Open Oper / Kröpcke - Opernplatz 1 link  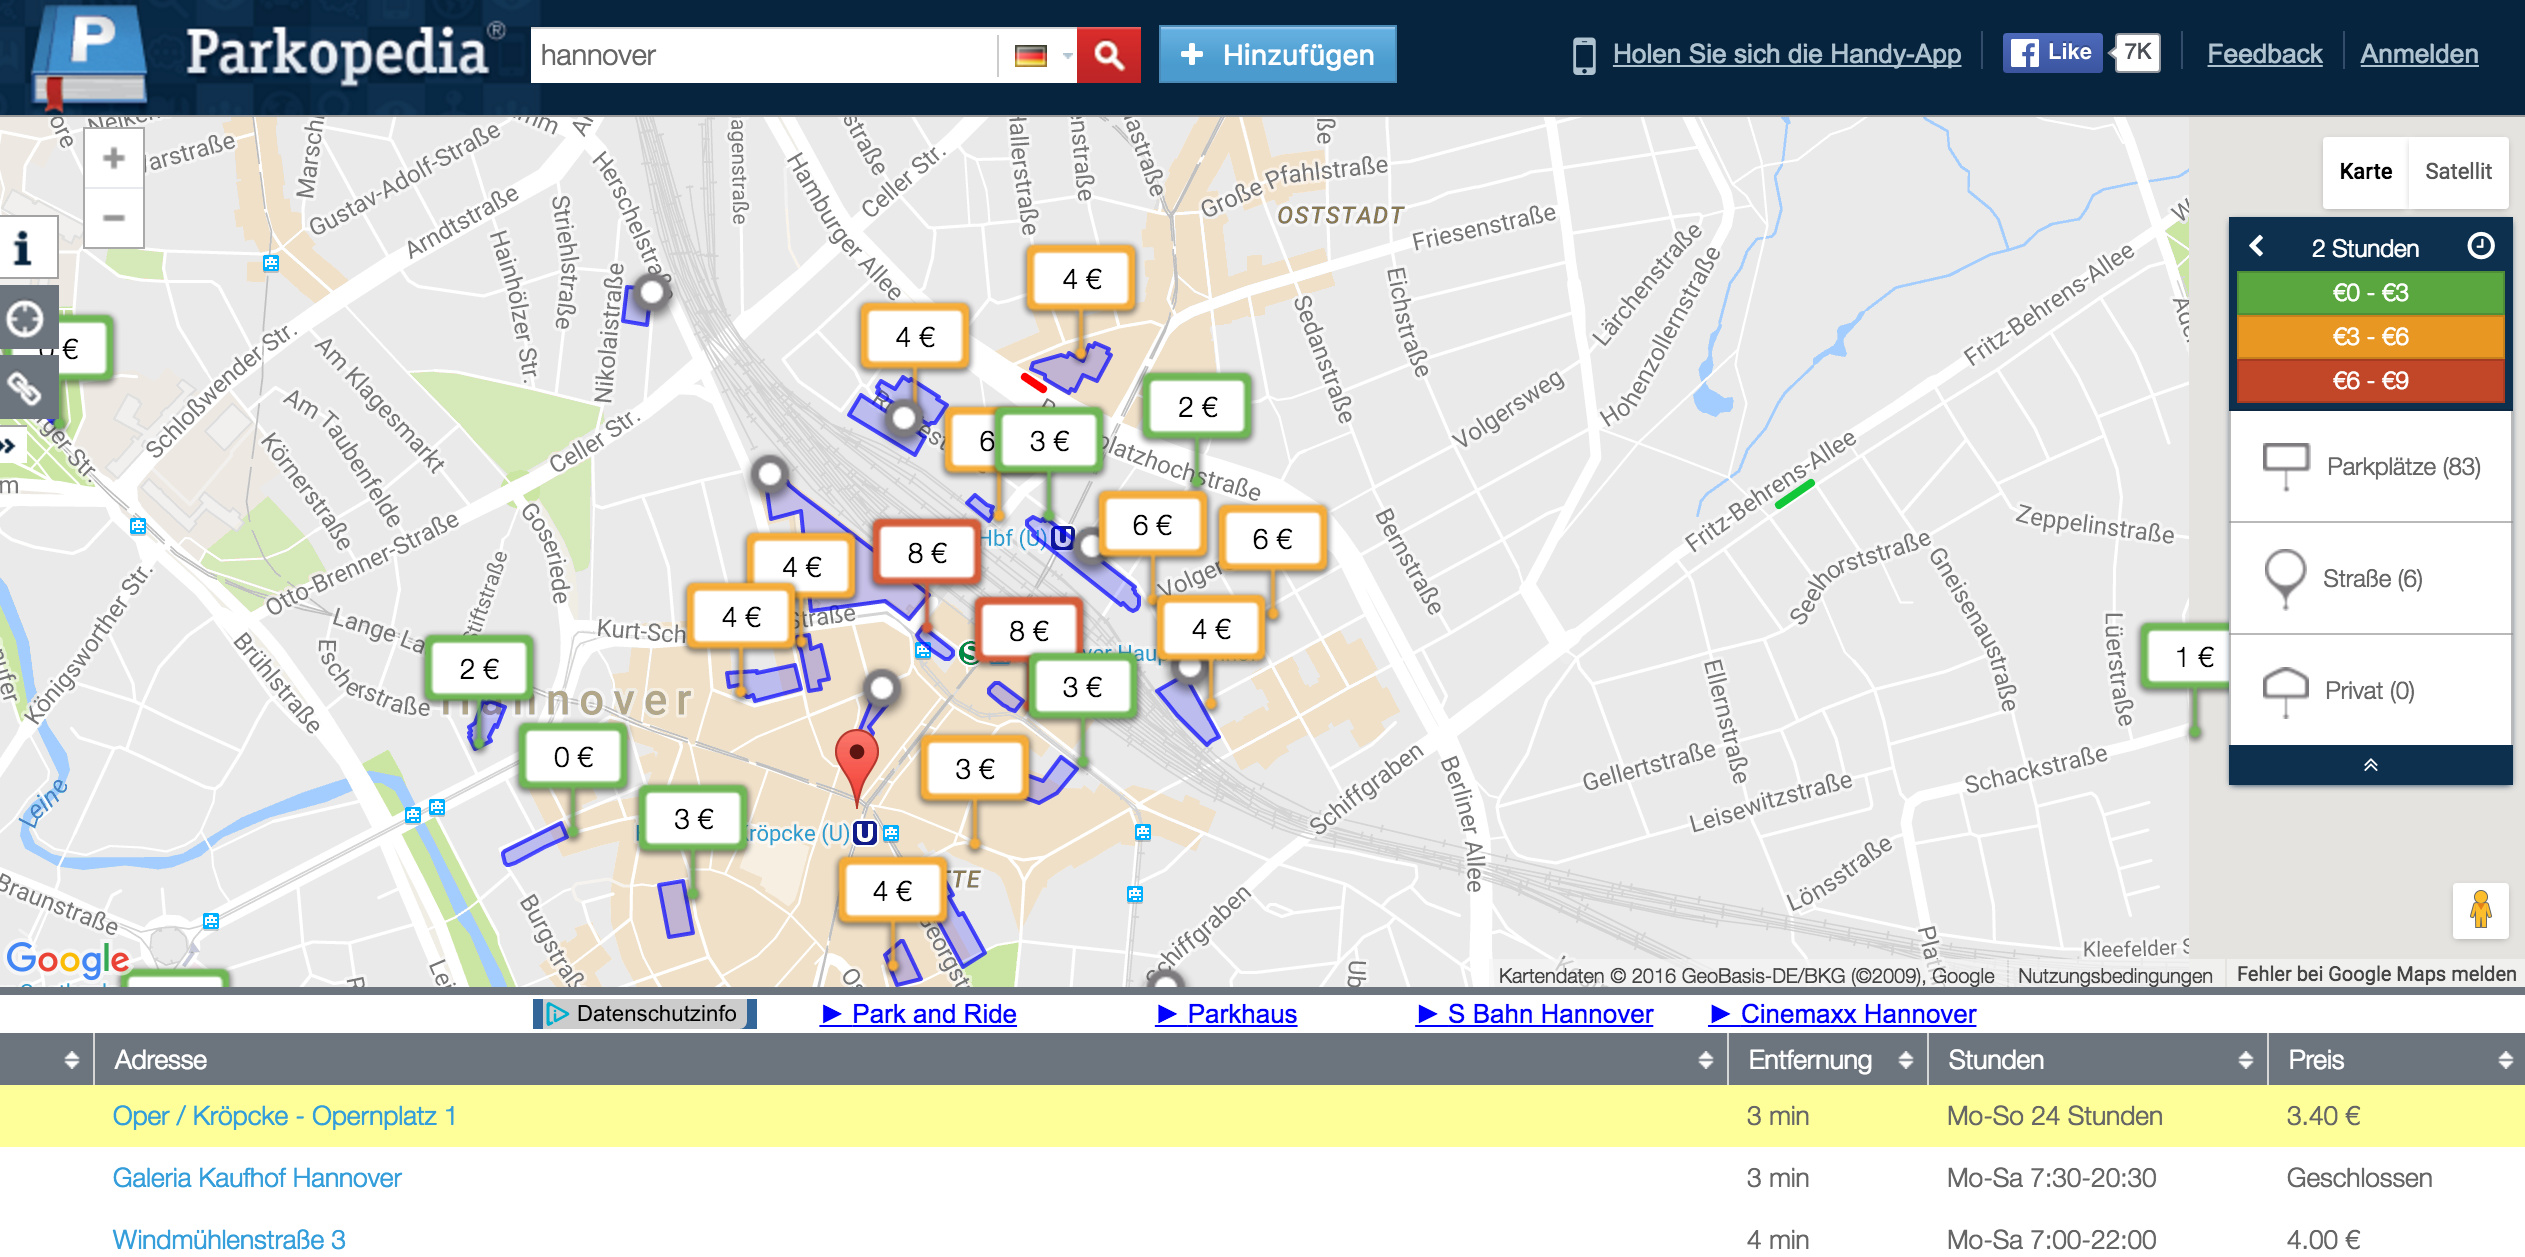click(284, 1116)
